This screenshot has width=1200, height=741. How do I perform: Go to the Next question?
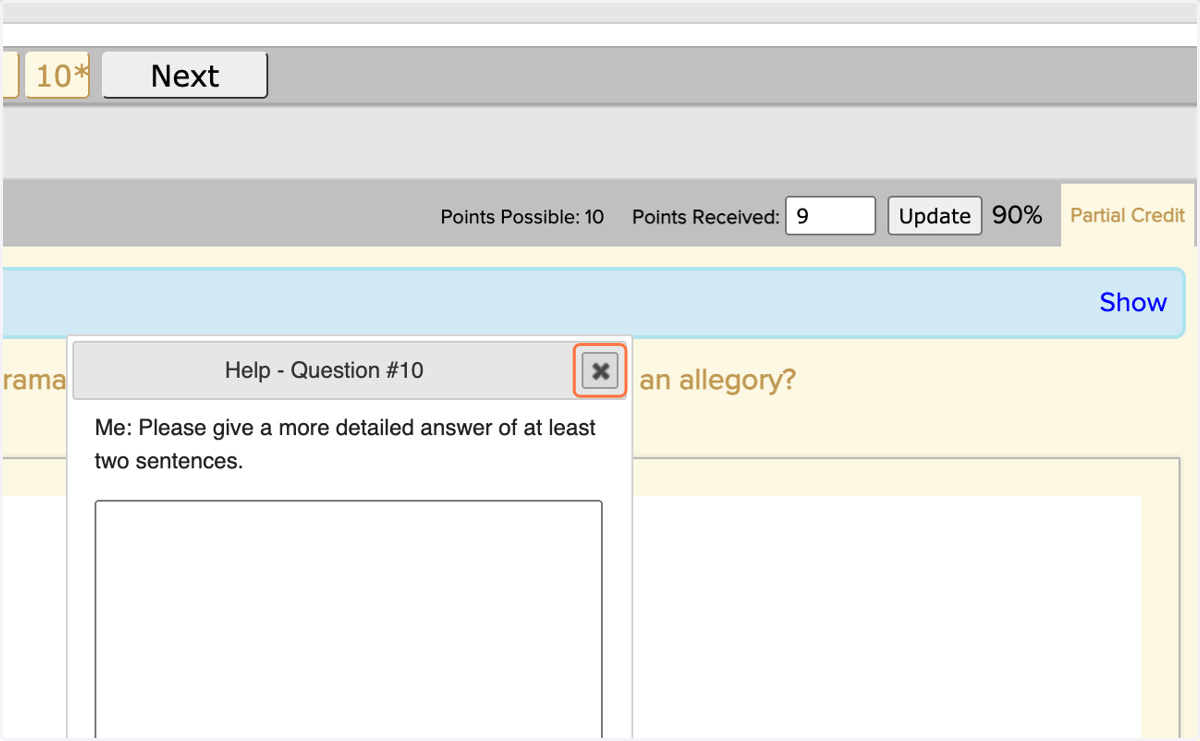click(185, 76)
